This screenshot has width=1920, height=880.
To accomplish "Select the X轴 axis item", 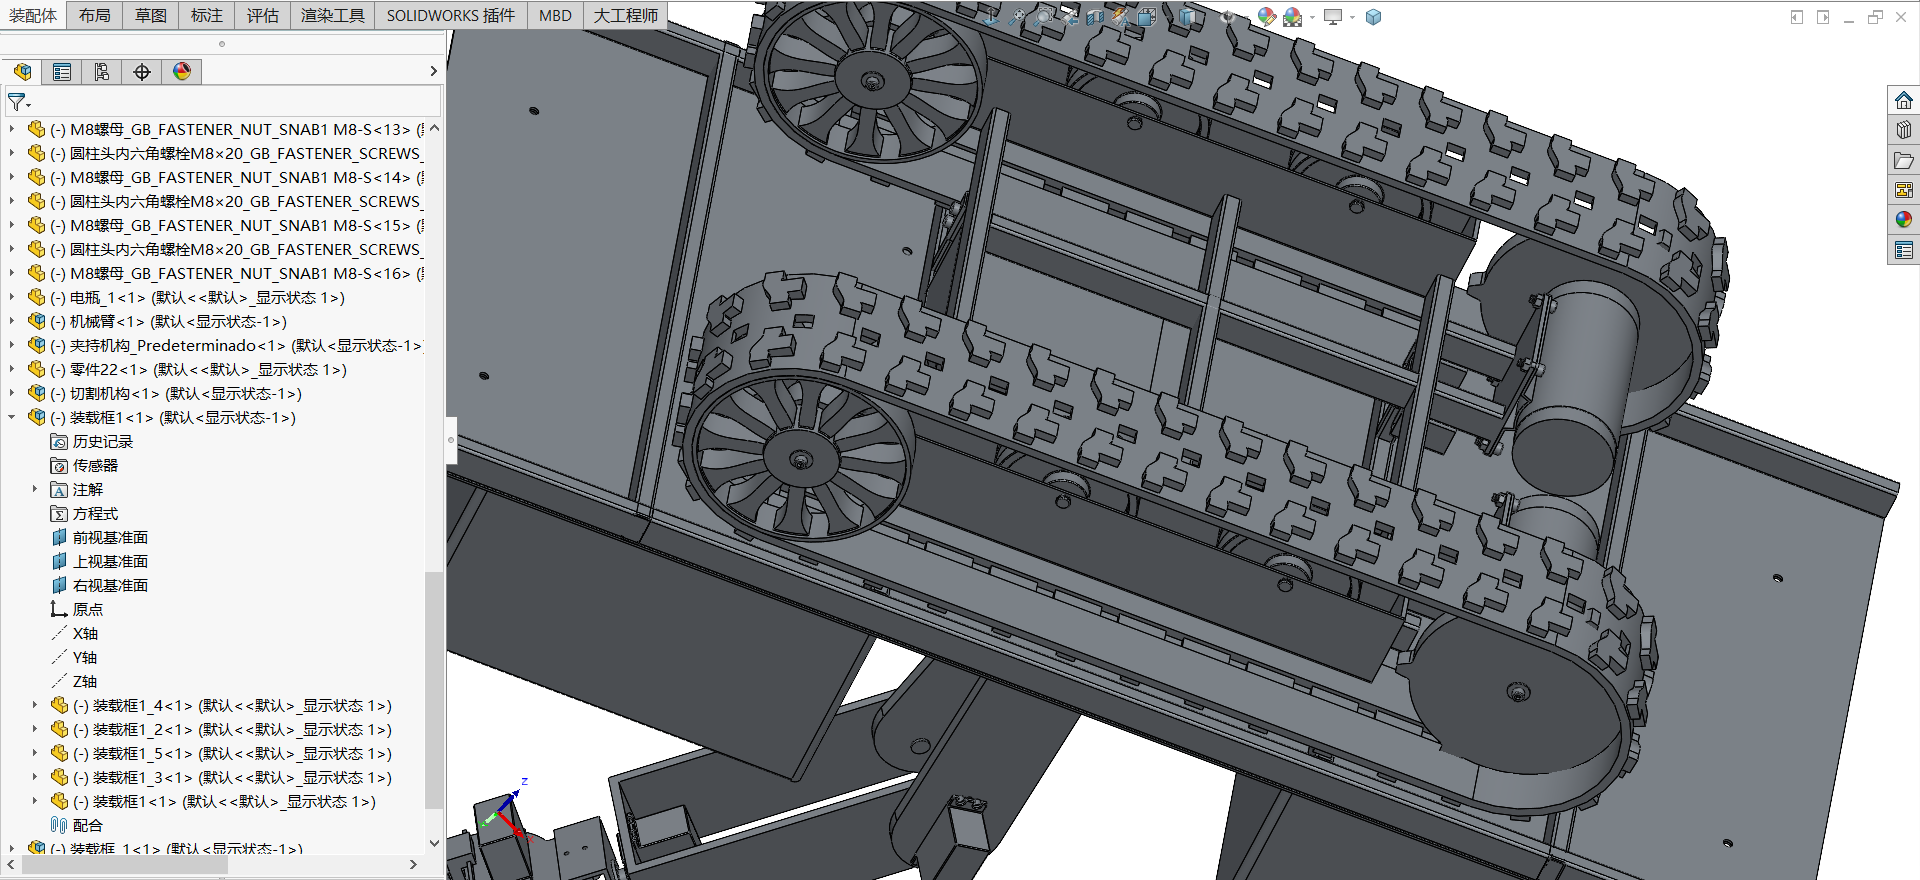I will click(x=85, y=633).
